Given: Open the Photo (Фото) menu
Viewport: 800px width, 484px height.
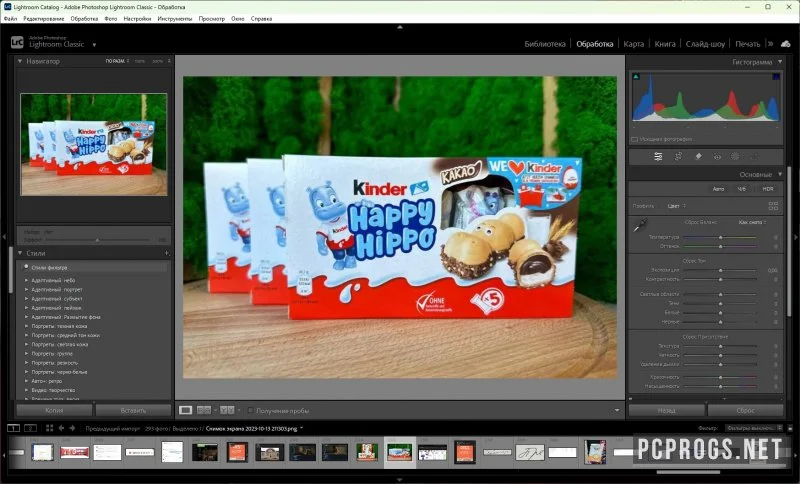Looking at the screenshot, I should coord(111,18).
